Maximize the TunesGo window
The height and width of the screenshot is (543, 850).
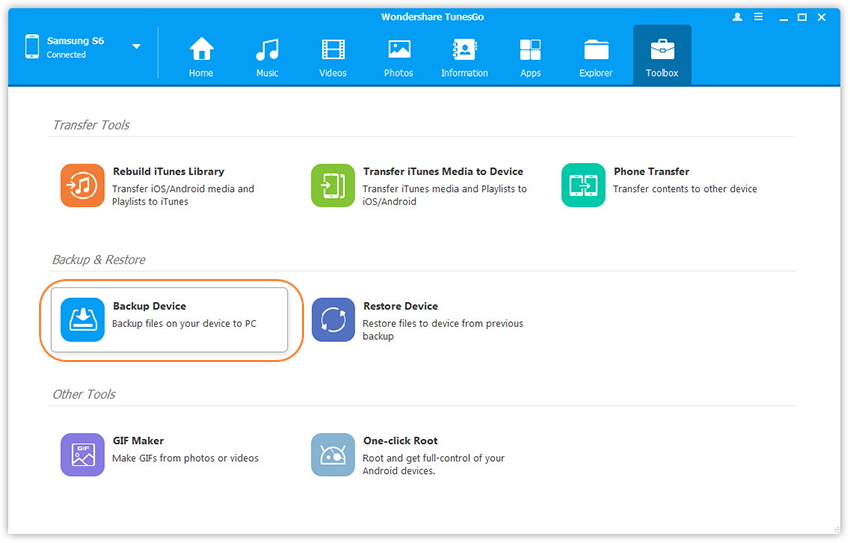802,17
